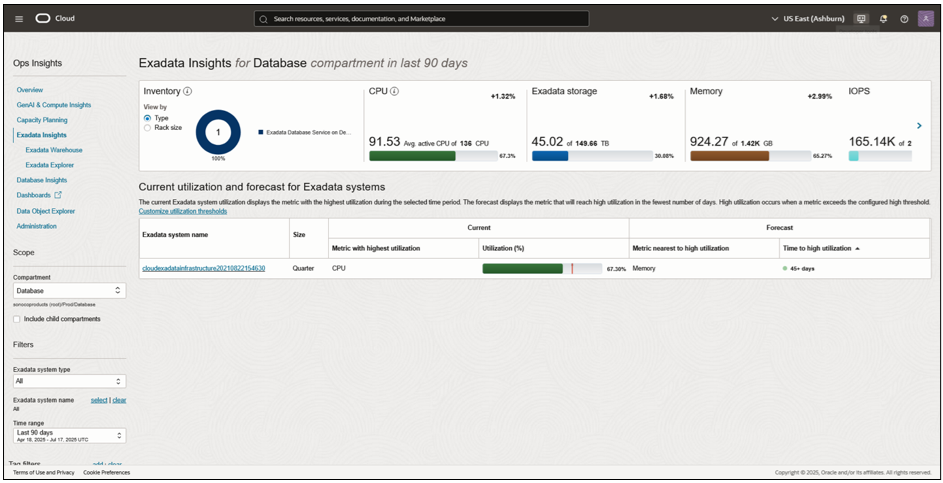Open the Exadata system type dropdown
Image resolution: width=943 pixels, height=483 pixels.
pos(70,381)
